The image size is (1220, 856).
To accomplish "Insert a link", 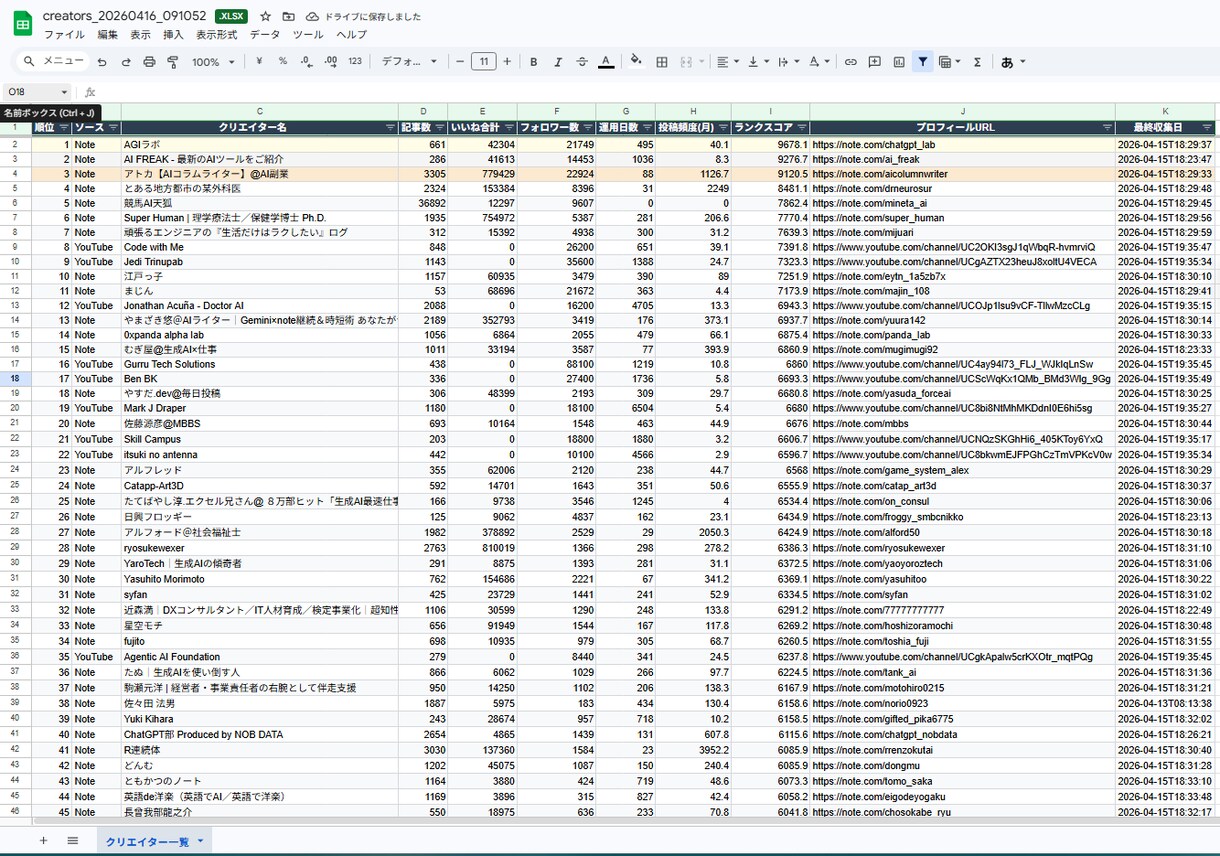I will tap(851, 62).
